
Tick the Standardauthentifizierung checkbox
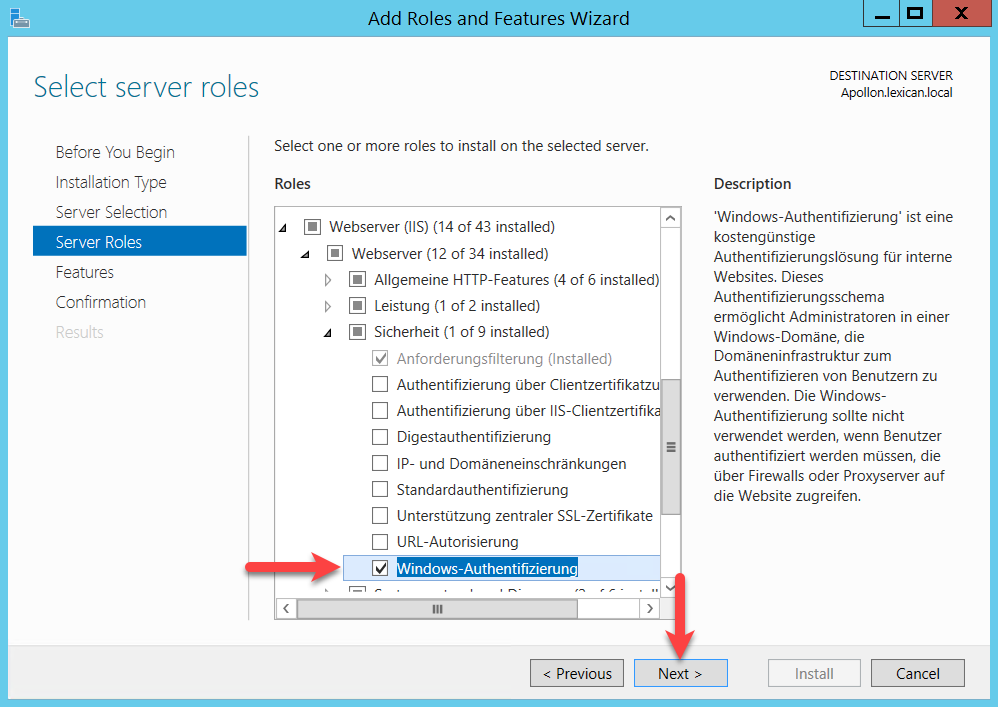[x=380, y=490]
